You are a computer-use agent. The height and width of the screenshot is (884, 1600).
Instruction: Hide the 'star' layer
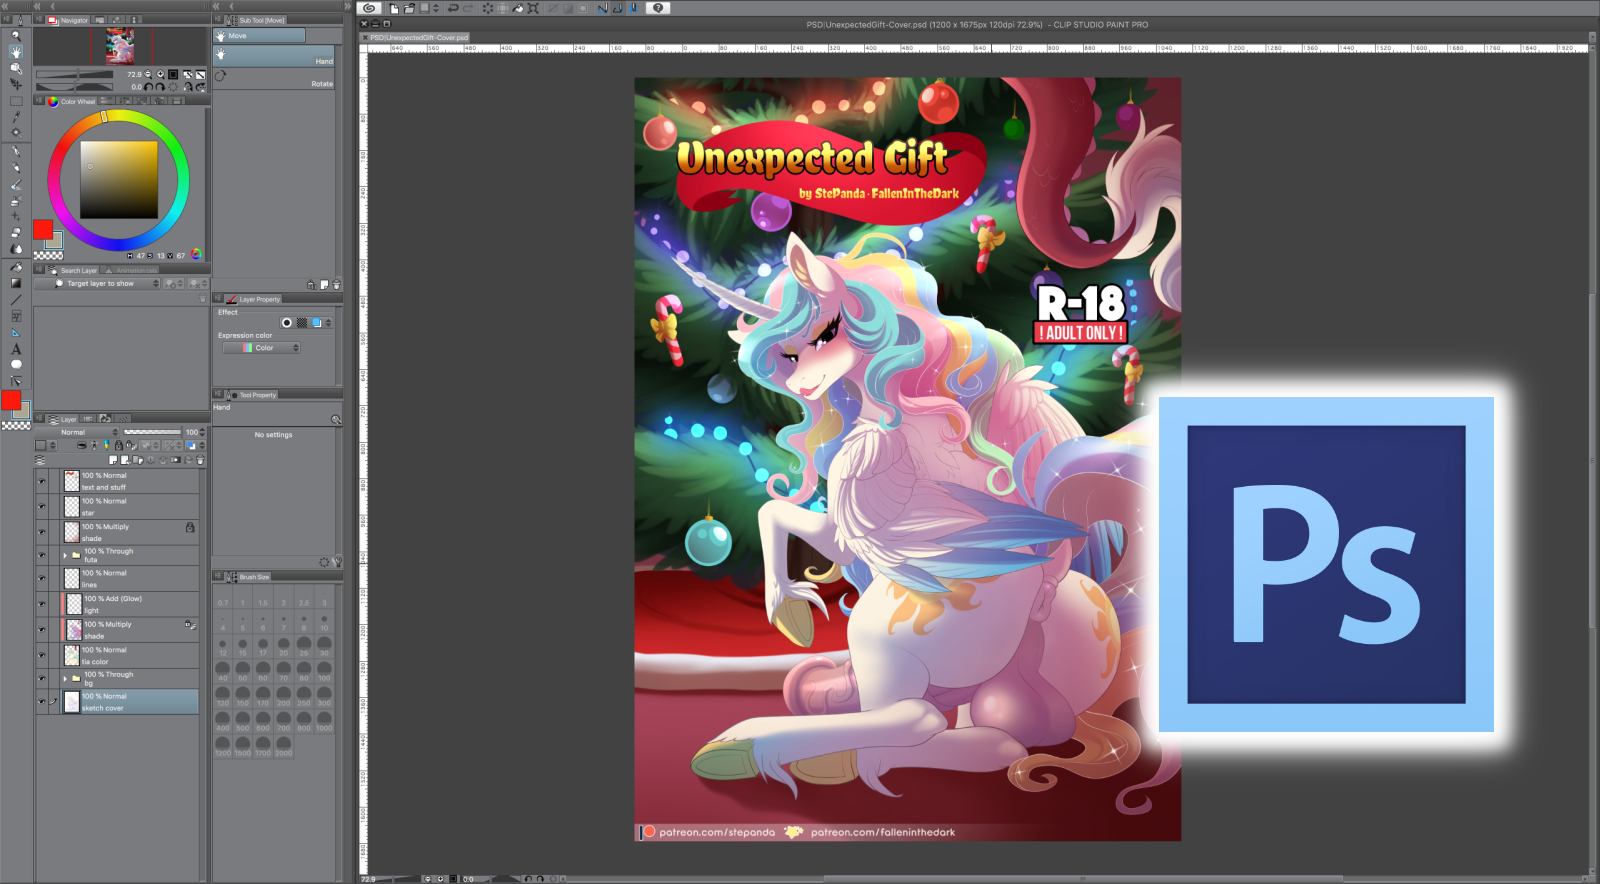[42, 507]
